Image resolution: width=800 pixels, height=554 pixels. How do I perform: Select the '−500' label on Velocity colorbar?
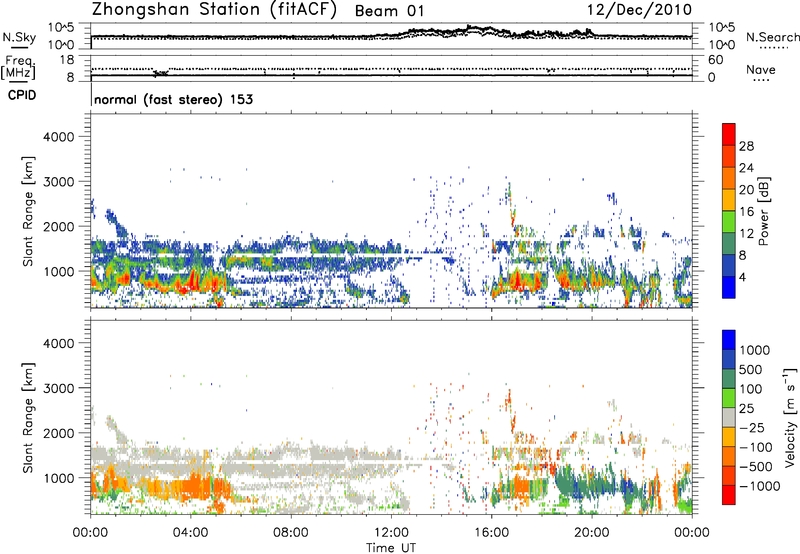pos(756,466)
